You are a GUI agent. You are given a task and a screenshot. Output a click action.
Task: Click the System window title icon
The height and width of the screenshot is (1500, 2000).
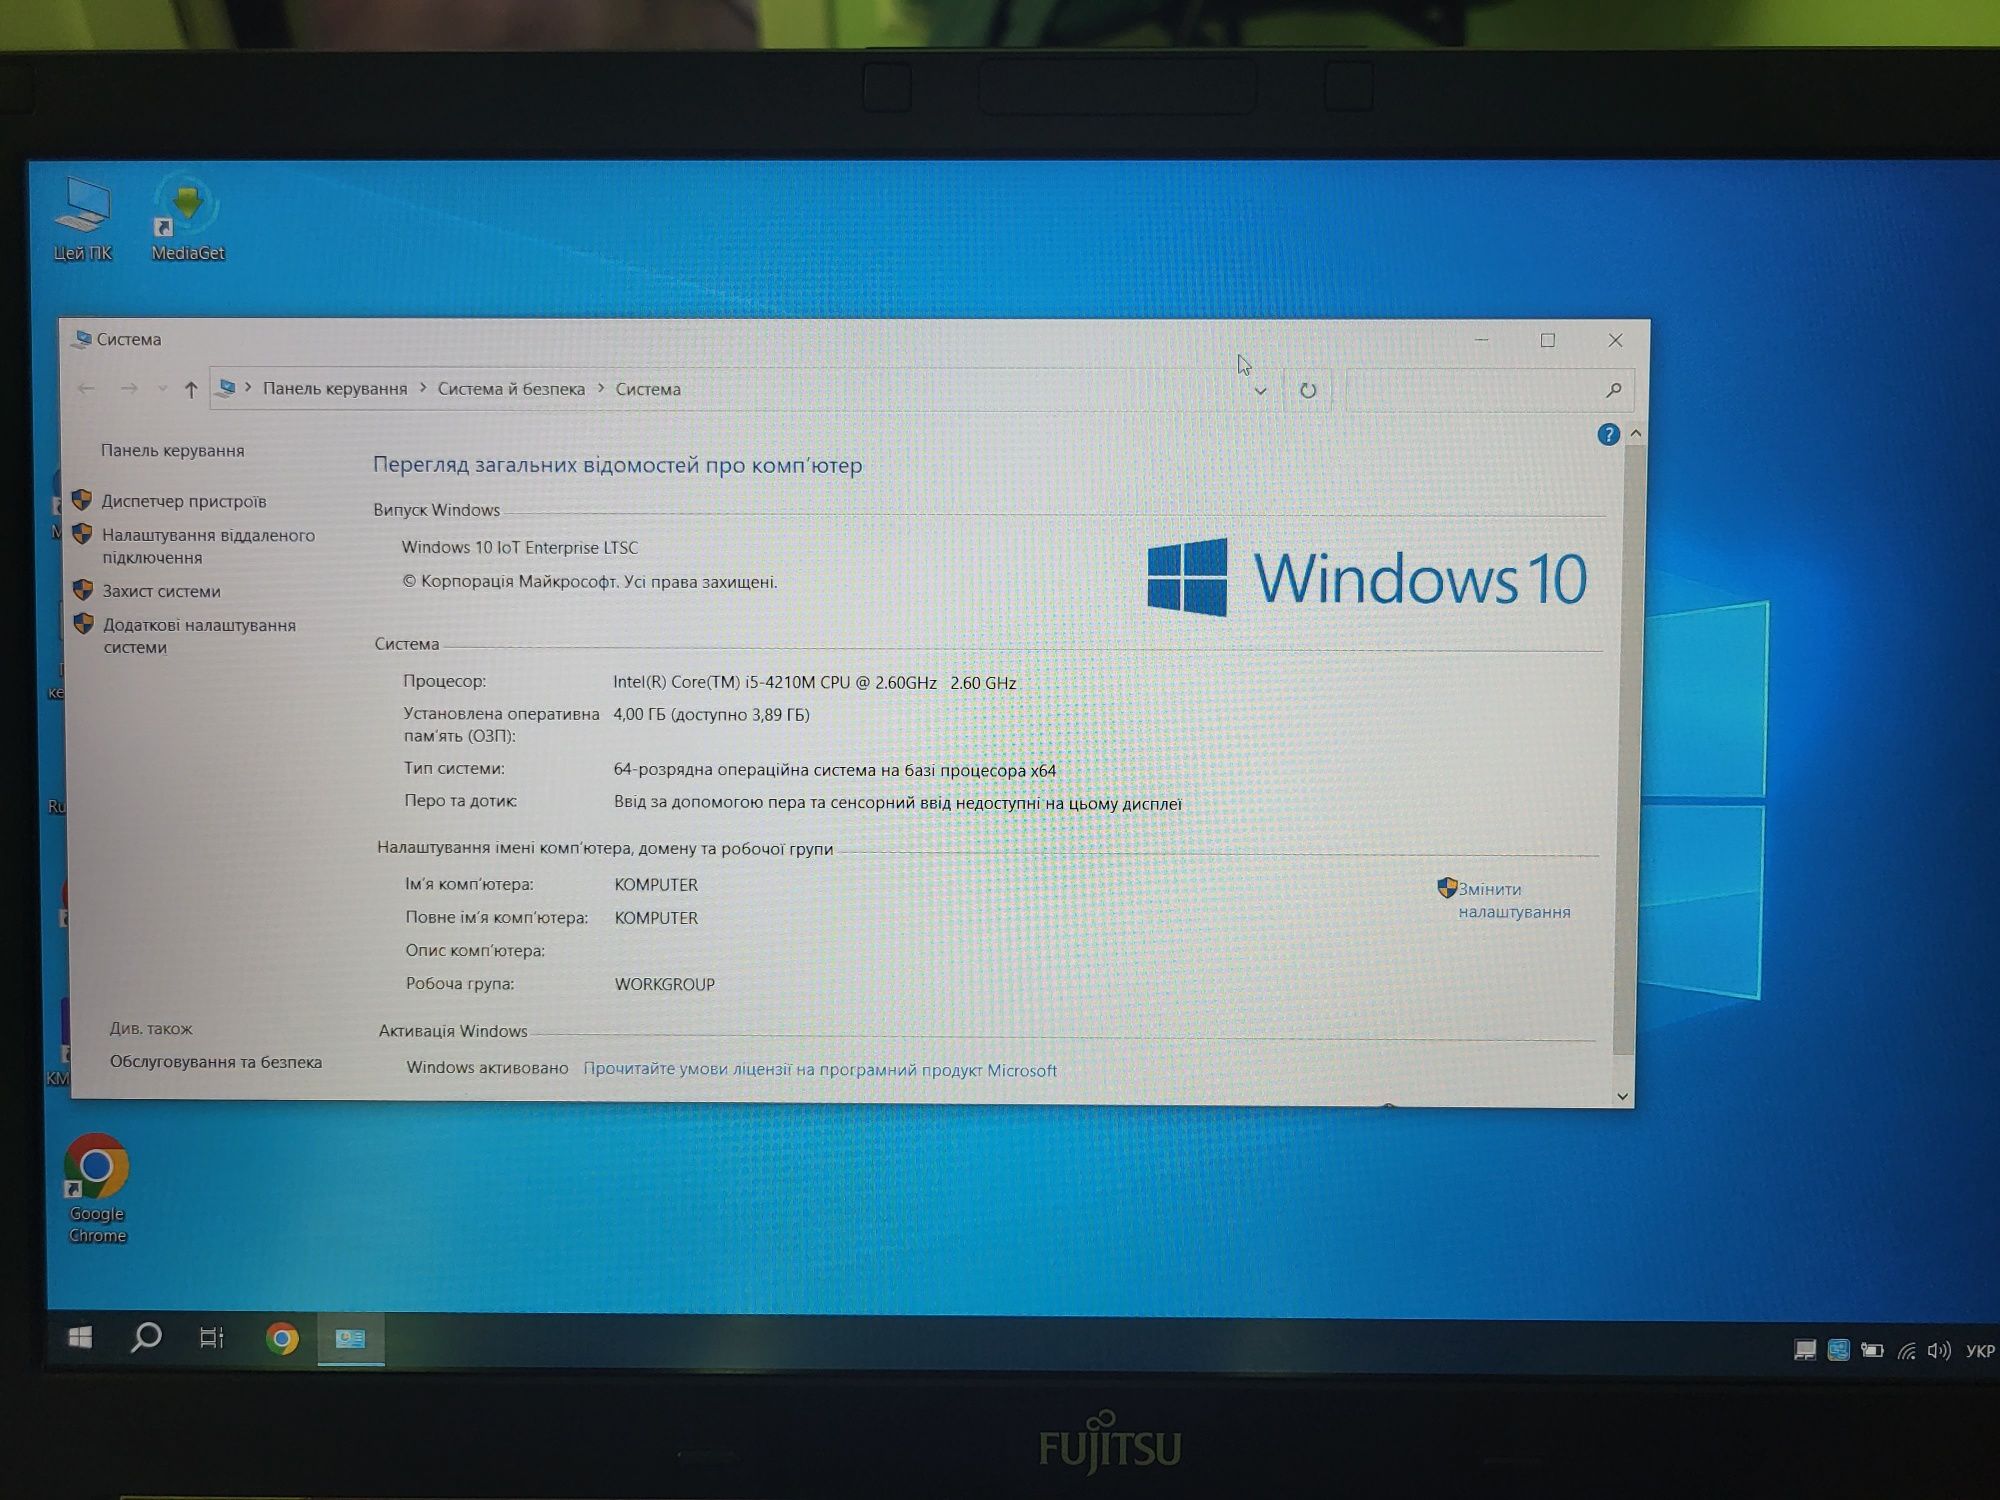(x=82, y=339)
